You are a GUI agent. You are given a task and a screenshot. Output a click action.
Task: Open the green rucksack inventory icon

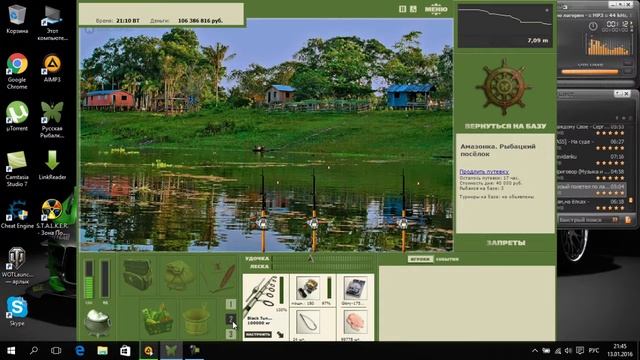click(178, 276)
